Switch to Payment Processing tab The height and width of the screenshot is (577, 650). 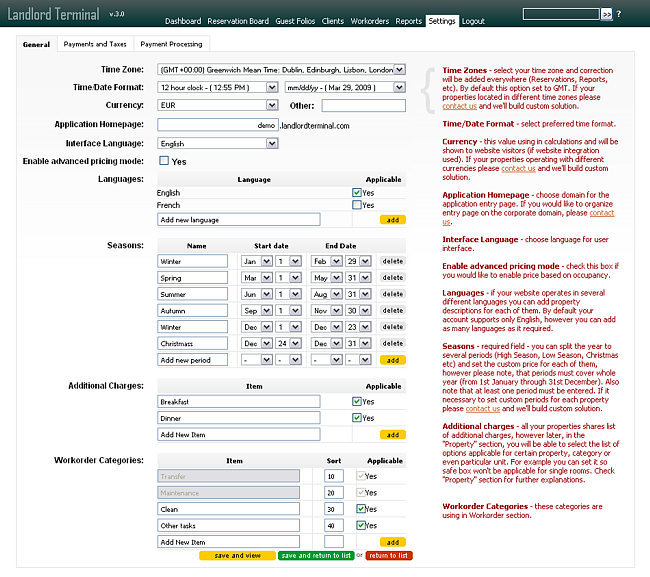click(x=171, y=44)
